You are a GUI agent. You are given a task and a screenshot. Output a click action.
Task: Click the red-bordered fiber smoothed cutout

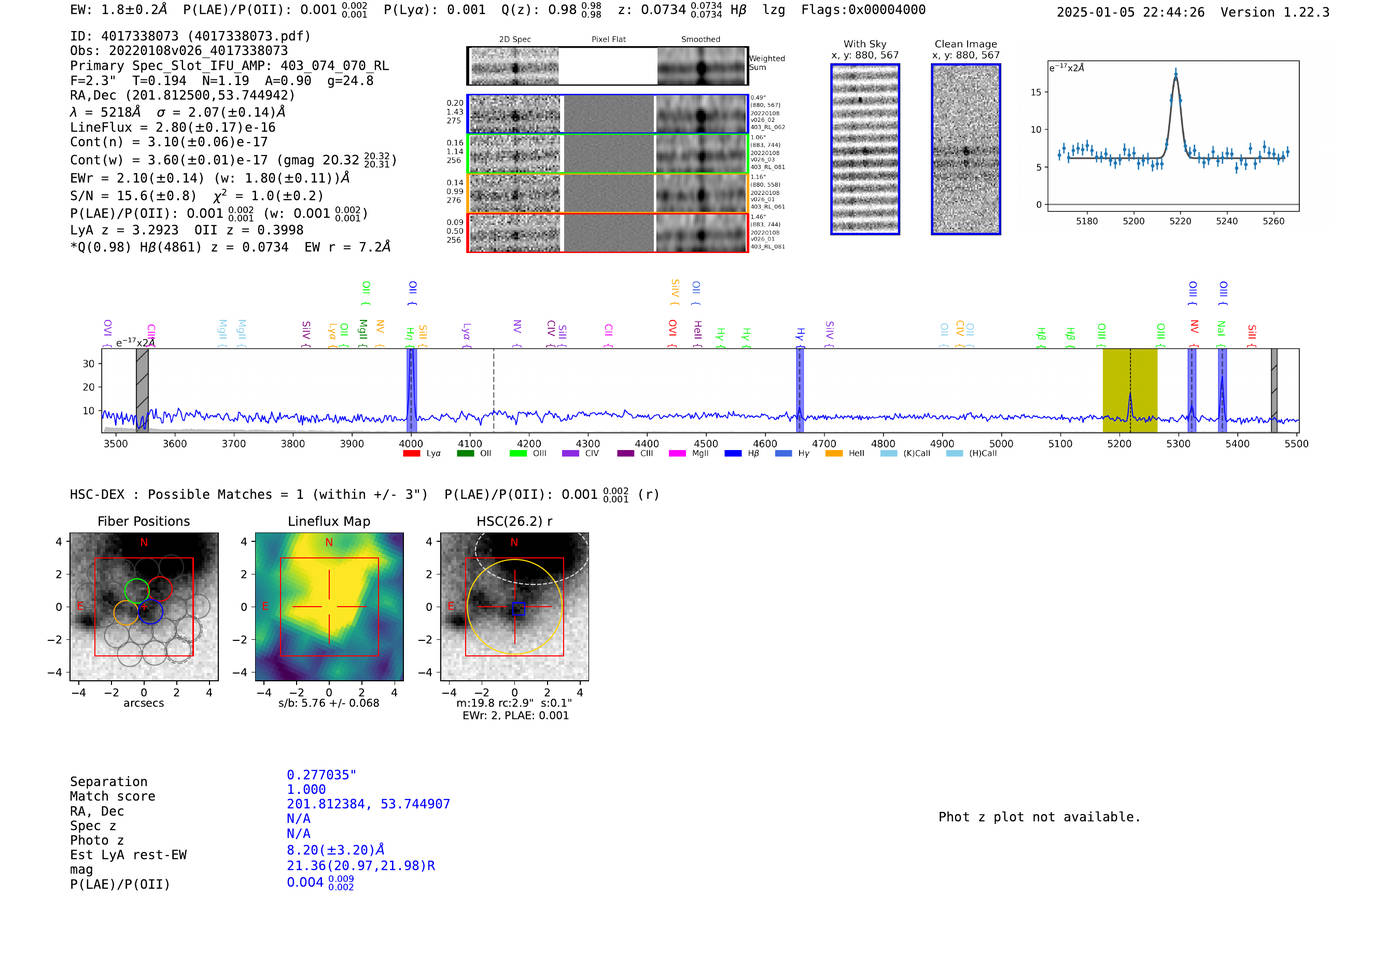click(701, 233)
